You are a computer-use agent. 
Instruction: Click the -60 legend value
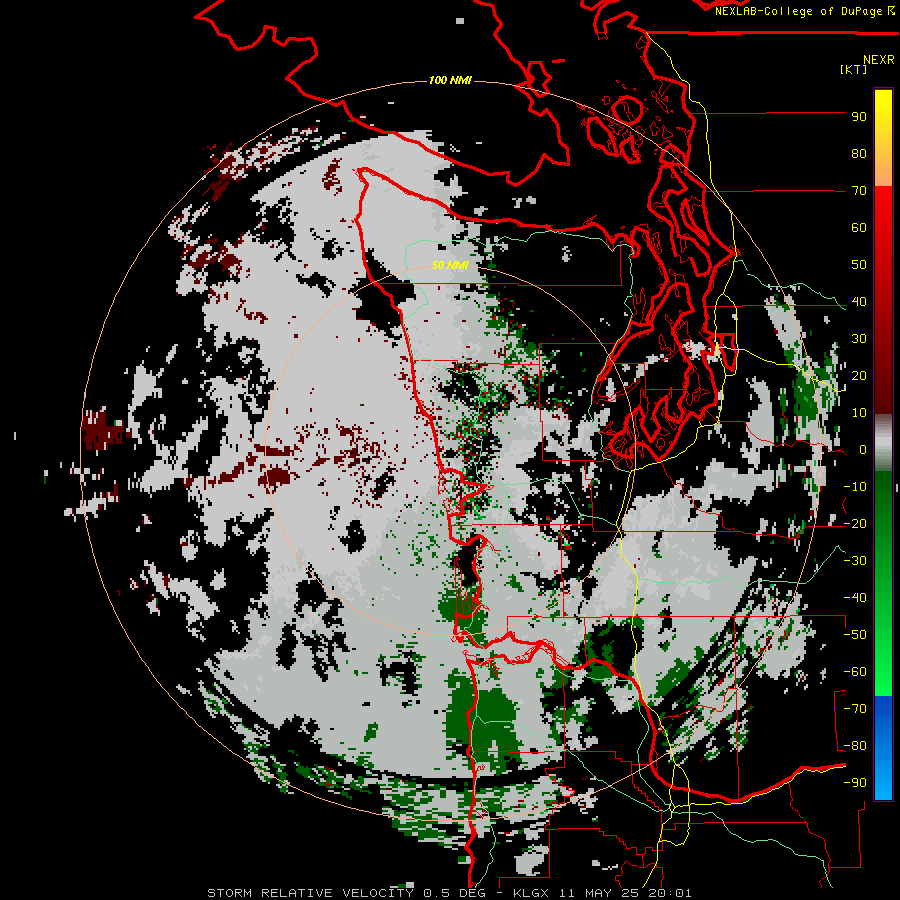(855, 672)
